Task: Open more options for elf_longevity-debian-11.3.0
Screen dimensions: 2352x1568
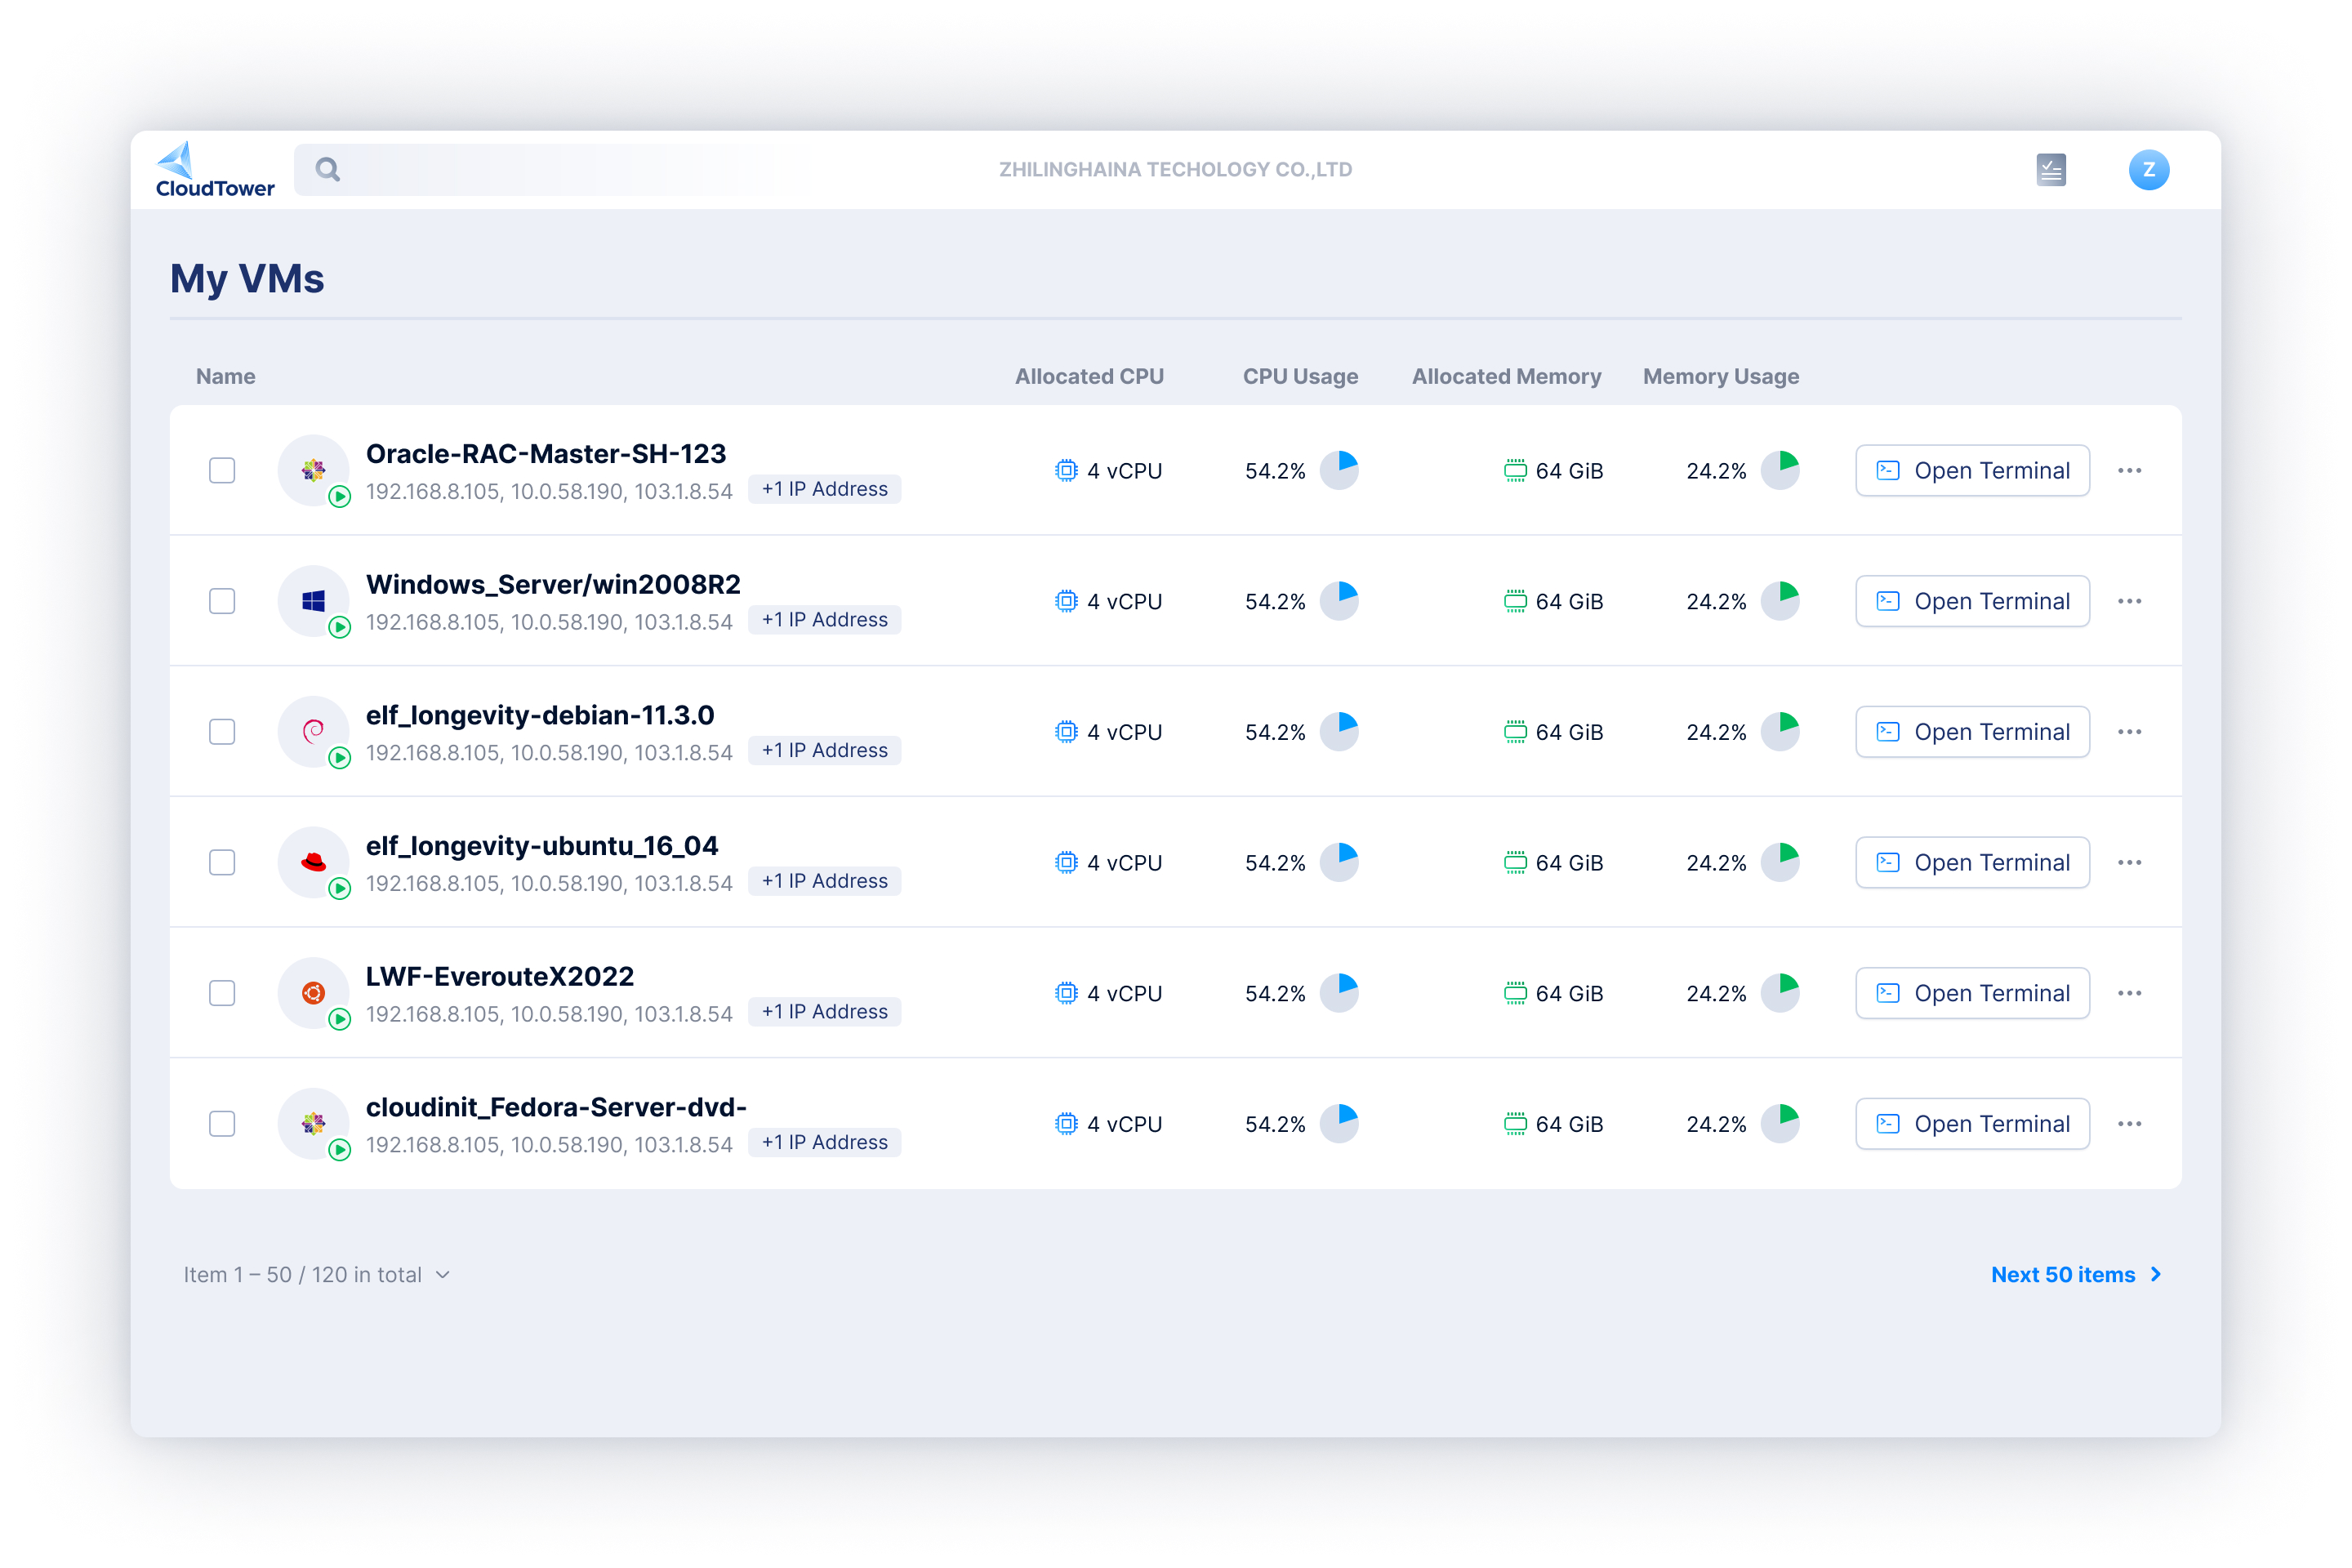Action: click(2129, 732)
